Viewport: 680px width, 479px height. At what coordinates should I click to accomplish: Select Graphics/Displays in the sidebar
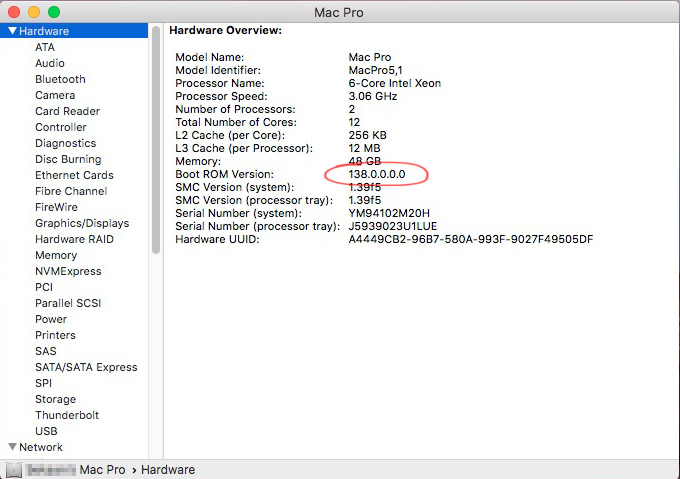(x=82, y=223)
